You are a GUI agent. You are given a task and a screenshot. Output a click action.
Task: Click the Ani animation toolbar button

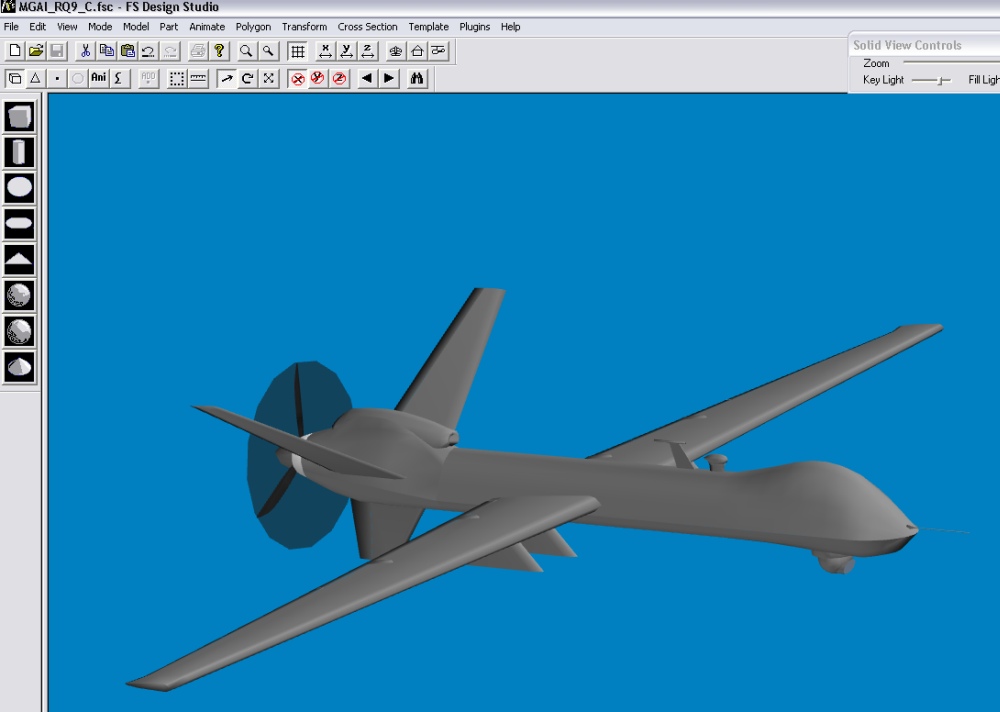[99, 78]
